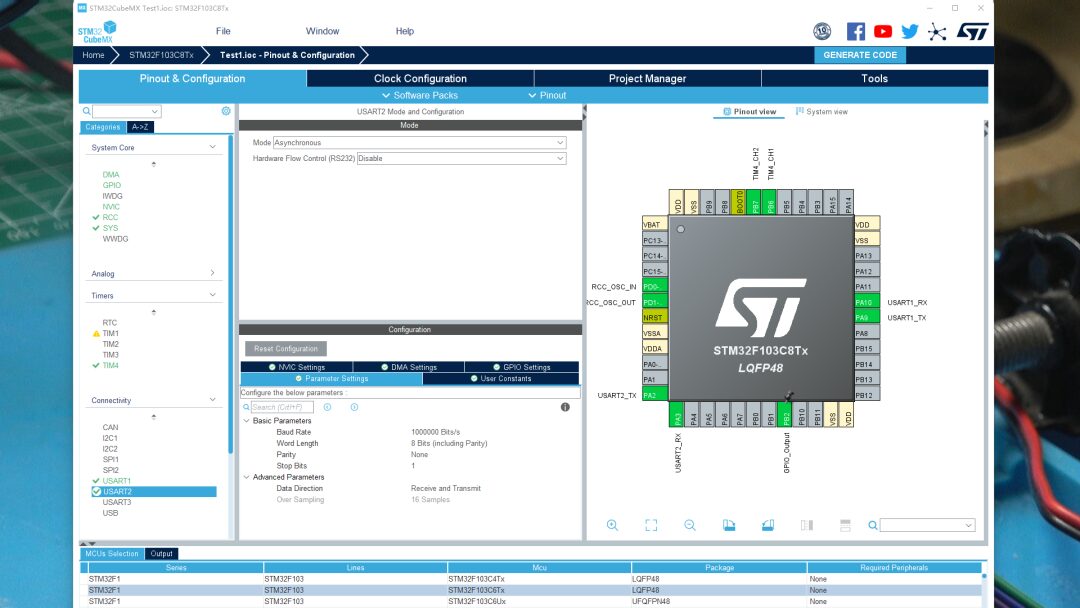Go to previous parameter search result
Viewport: 1080px width, 608px height.
point(327,407)
